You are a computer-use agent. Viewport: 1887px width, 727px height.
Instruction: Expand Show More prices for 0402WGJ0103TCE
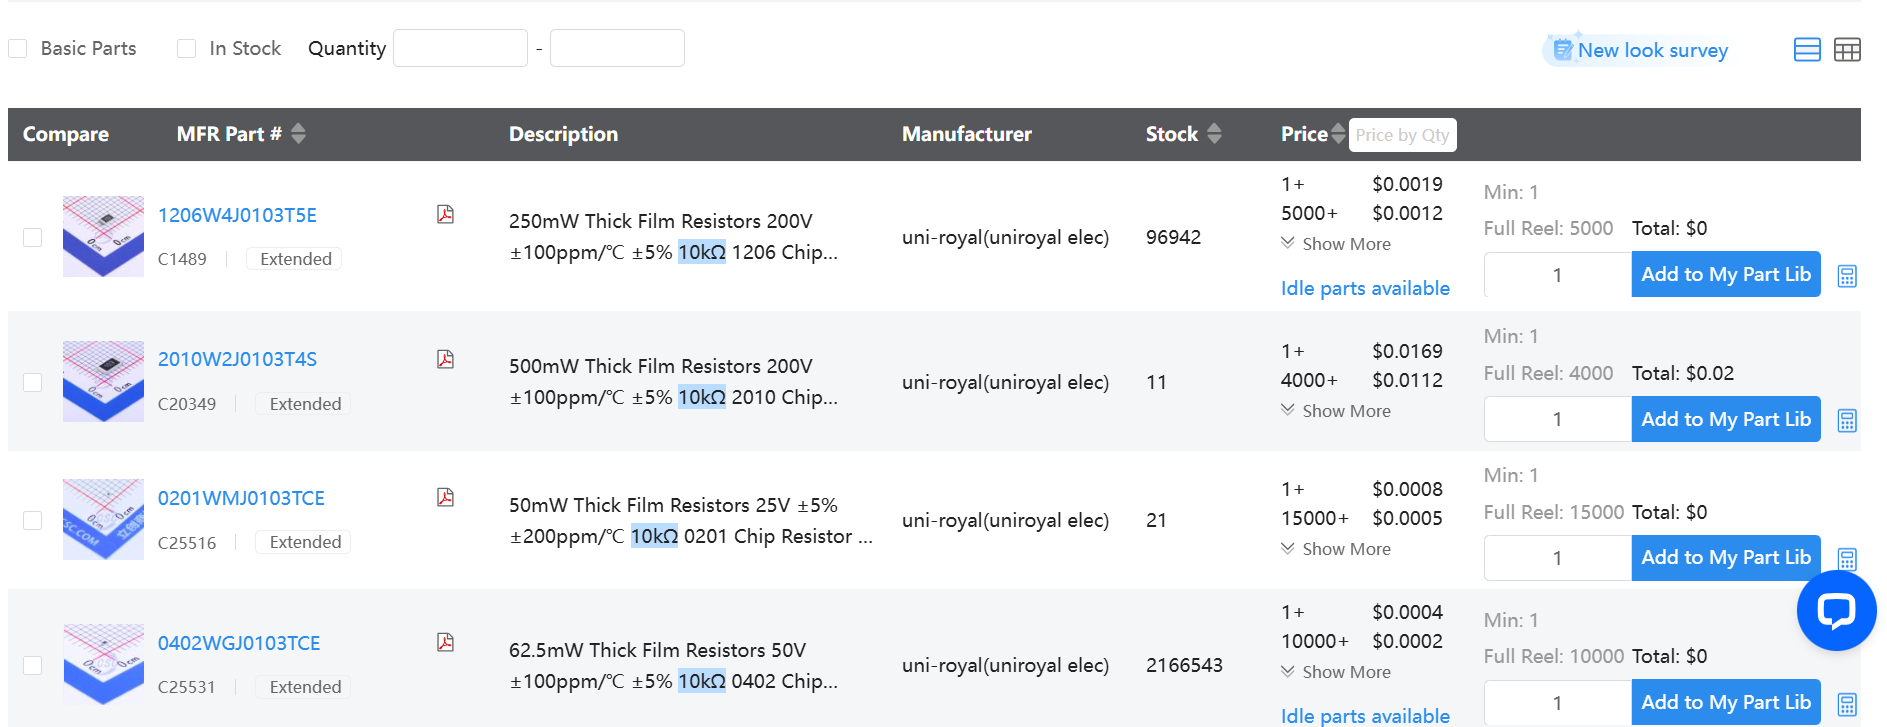click(x=1336, y=672)
